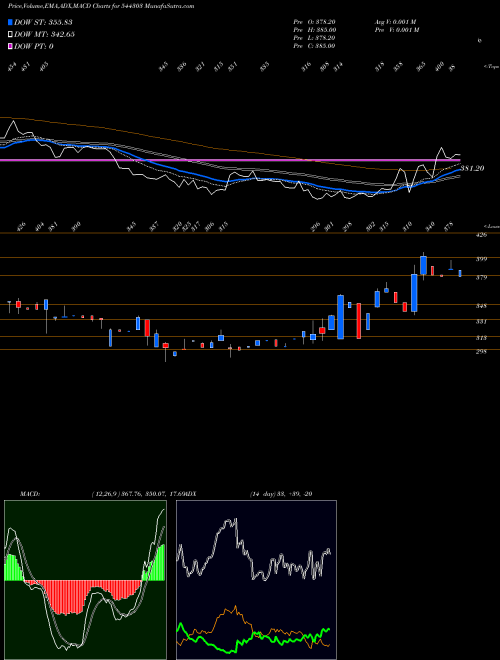Click the 381.20 EMA price label
This screenshot has height=660, width=500.
click(473, 168)
